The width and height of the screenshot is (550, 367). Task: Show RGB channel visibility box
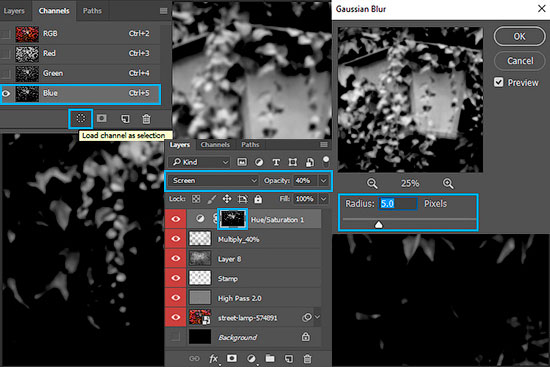pyautogui.click(x=5, y=34)
